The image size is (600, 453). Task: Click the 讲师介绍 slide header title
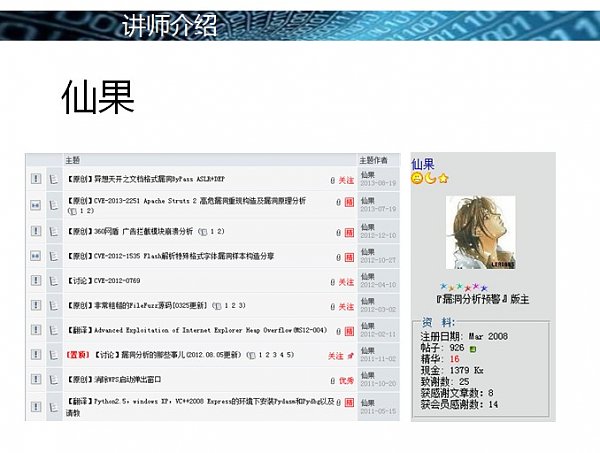tap(170, 25)
